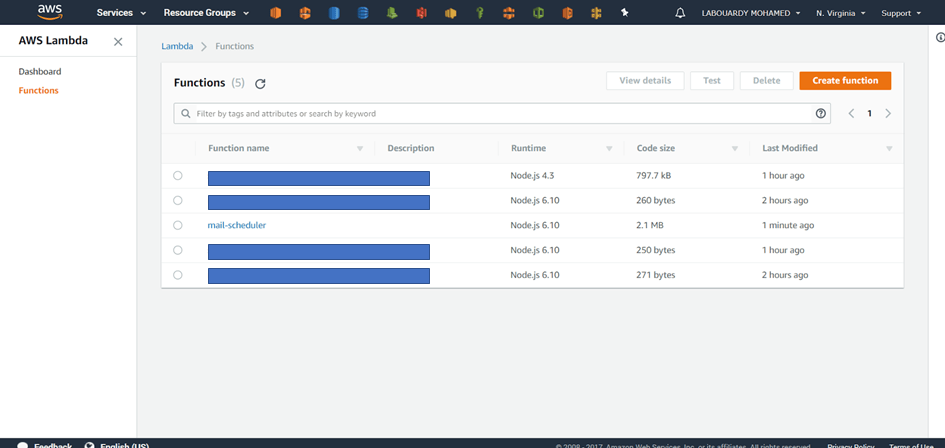Sort by Runtime column arrow
This screenshot has height=448, width=945.
pyautogui.click(x=609, y=148)
